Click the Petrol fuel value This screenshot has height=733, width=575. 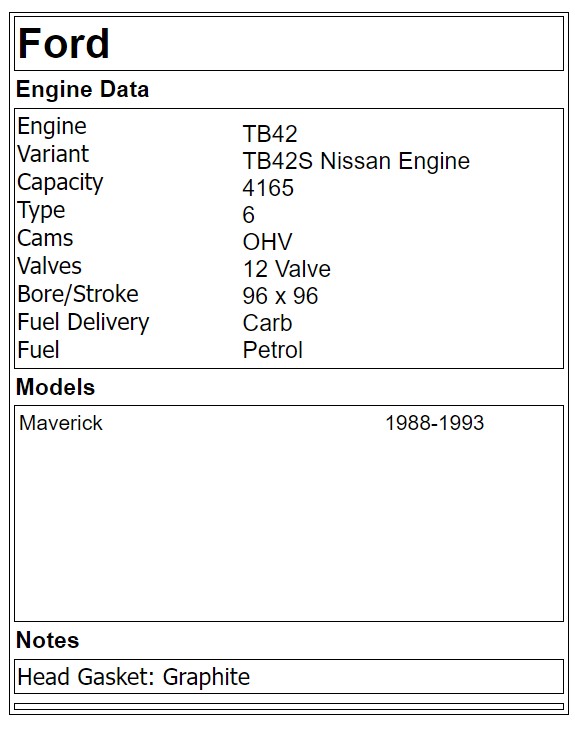pos(273,350)
